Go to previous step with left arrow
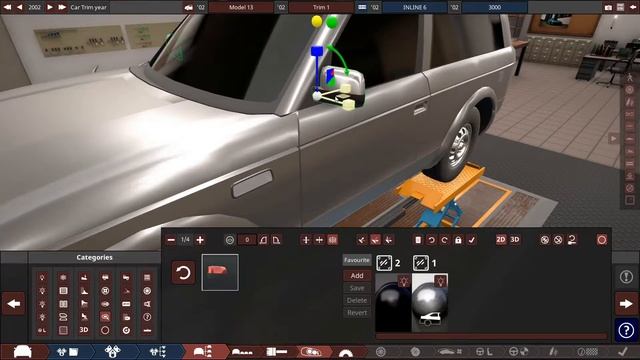The height and width of the screenshot is (360, 640). point(13,304)
